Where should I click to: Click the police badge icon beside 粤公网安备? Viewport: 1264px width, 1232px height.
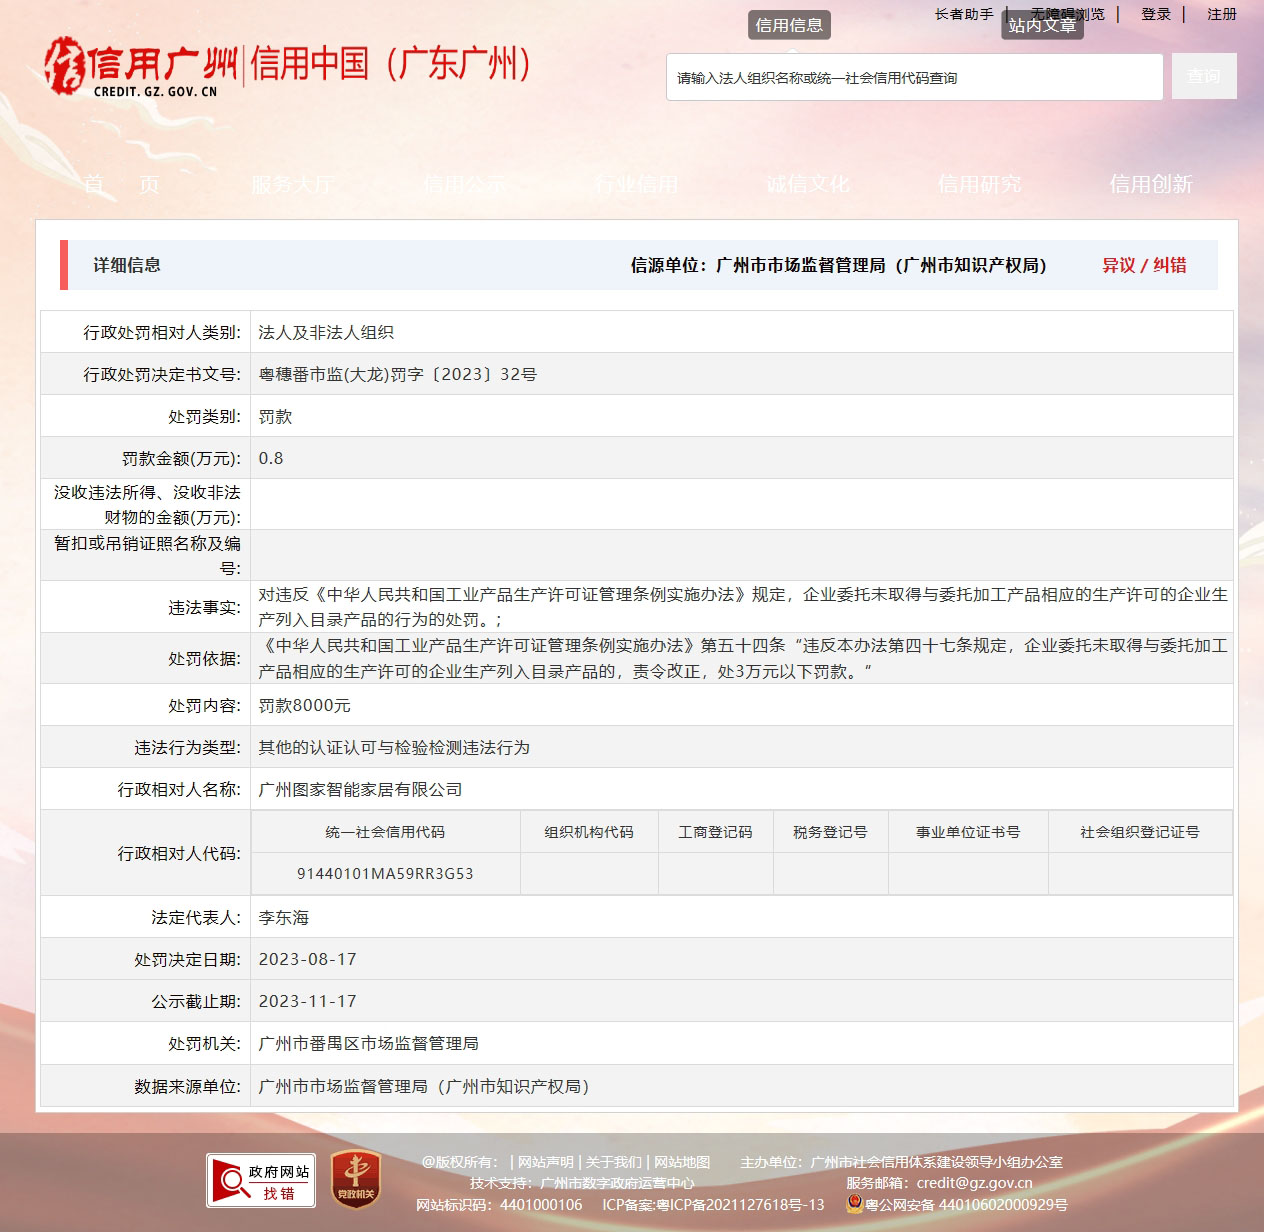click(854, 1204)
